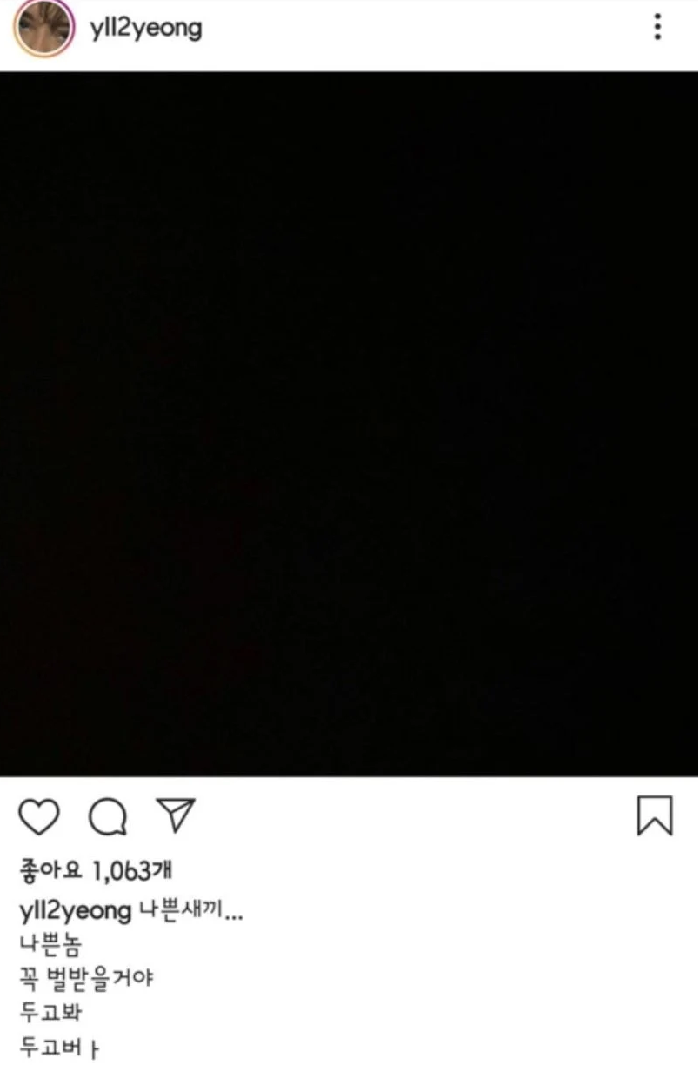The height and width of the screenshot is (1065, 700).
Task: Share the post with the paper plane icon
Action: (177, 814)
